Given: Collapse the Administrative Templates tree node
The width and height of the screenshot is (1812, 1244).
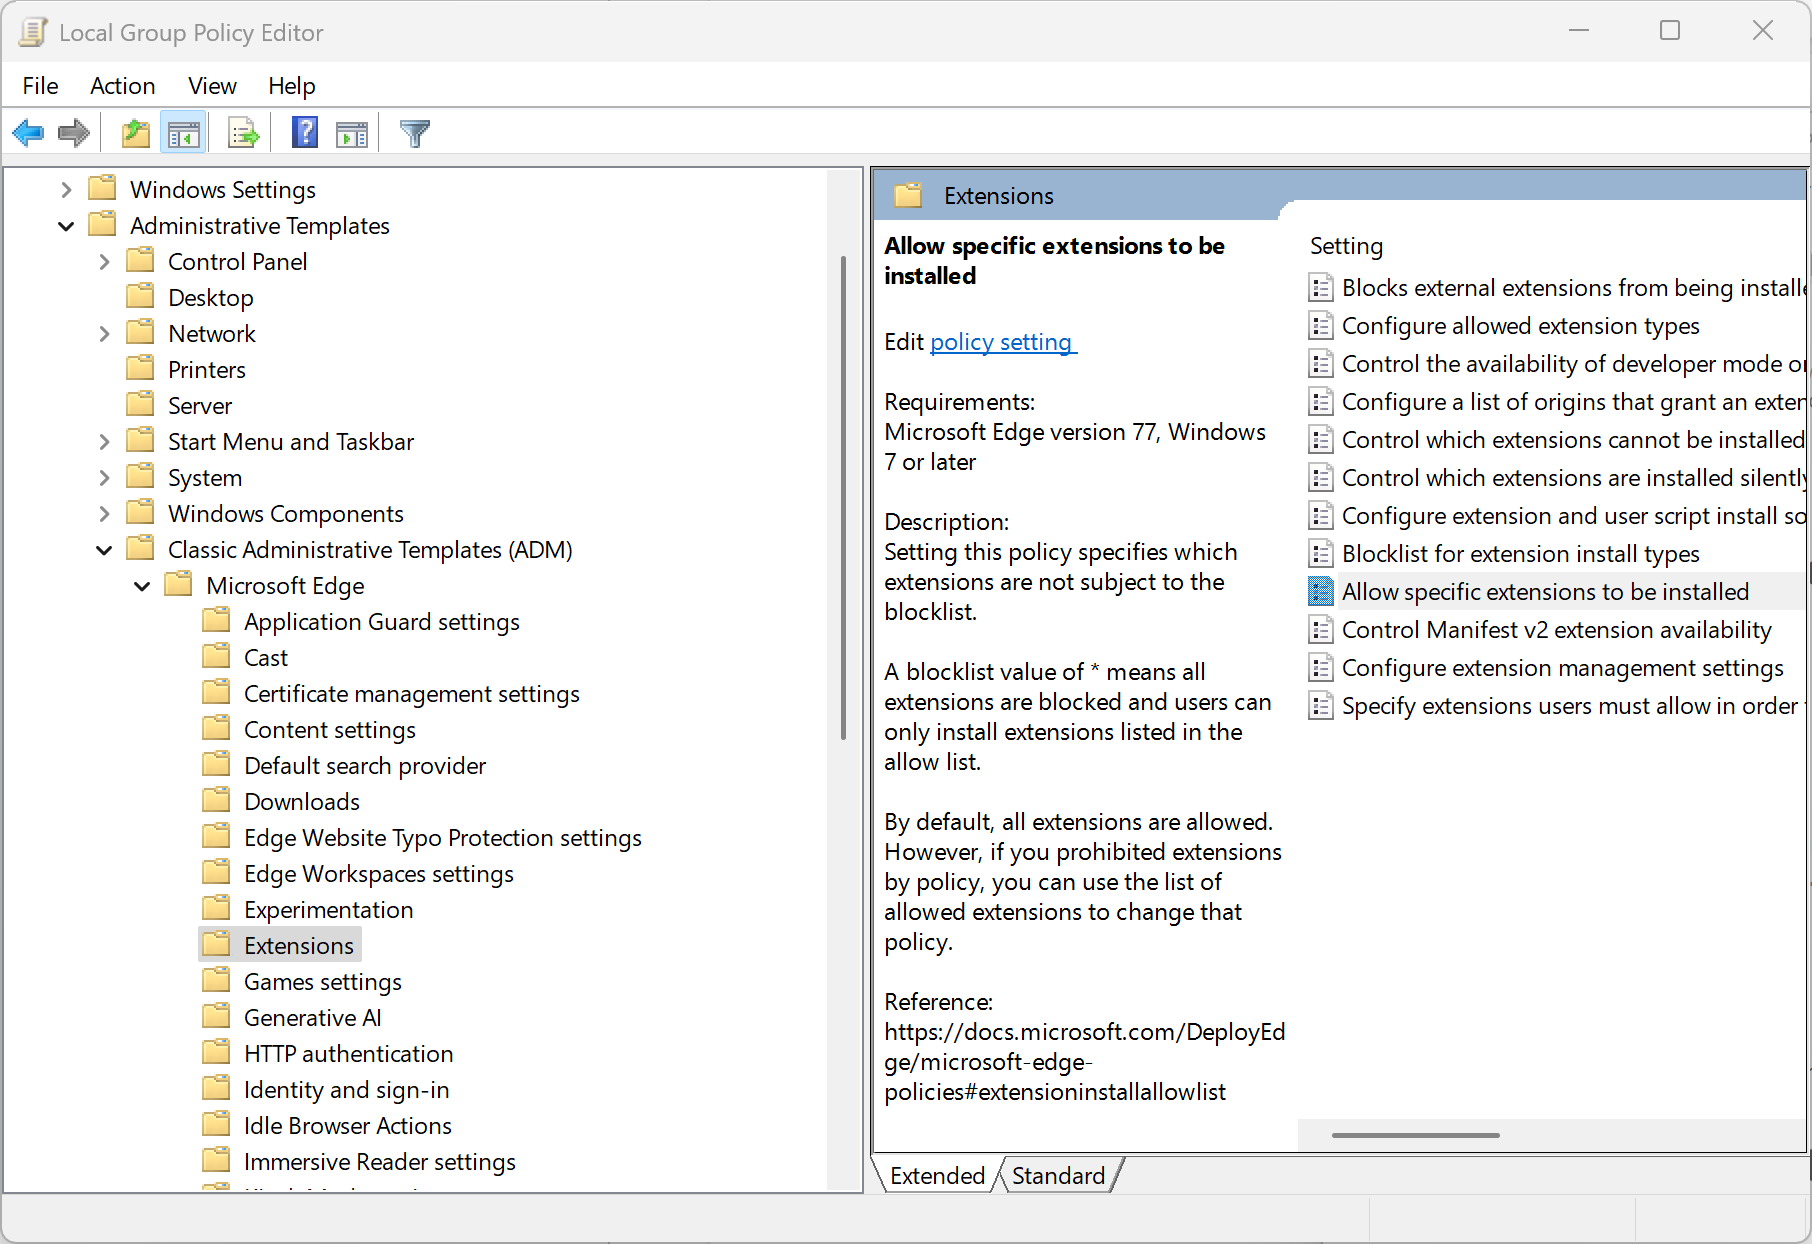Looking at the screenshot, I should pyautogui.click(x=66, y=226).
